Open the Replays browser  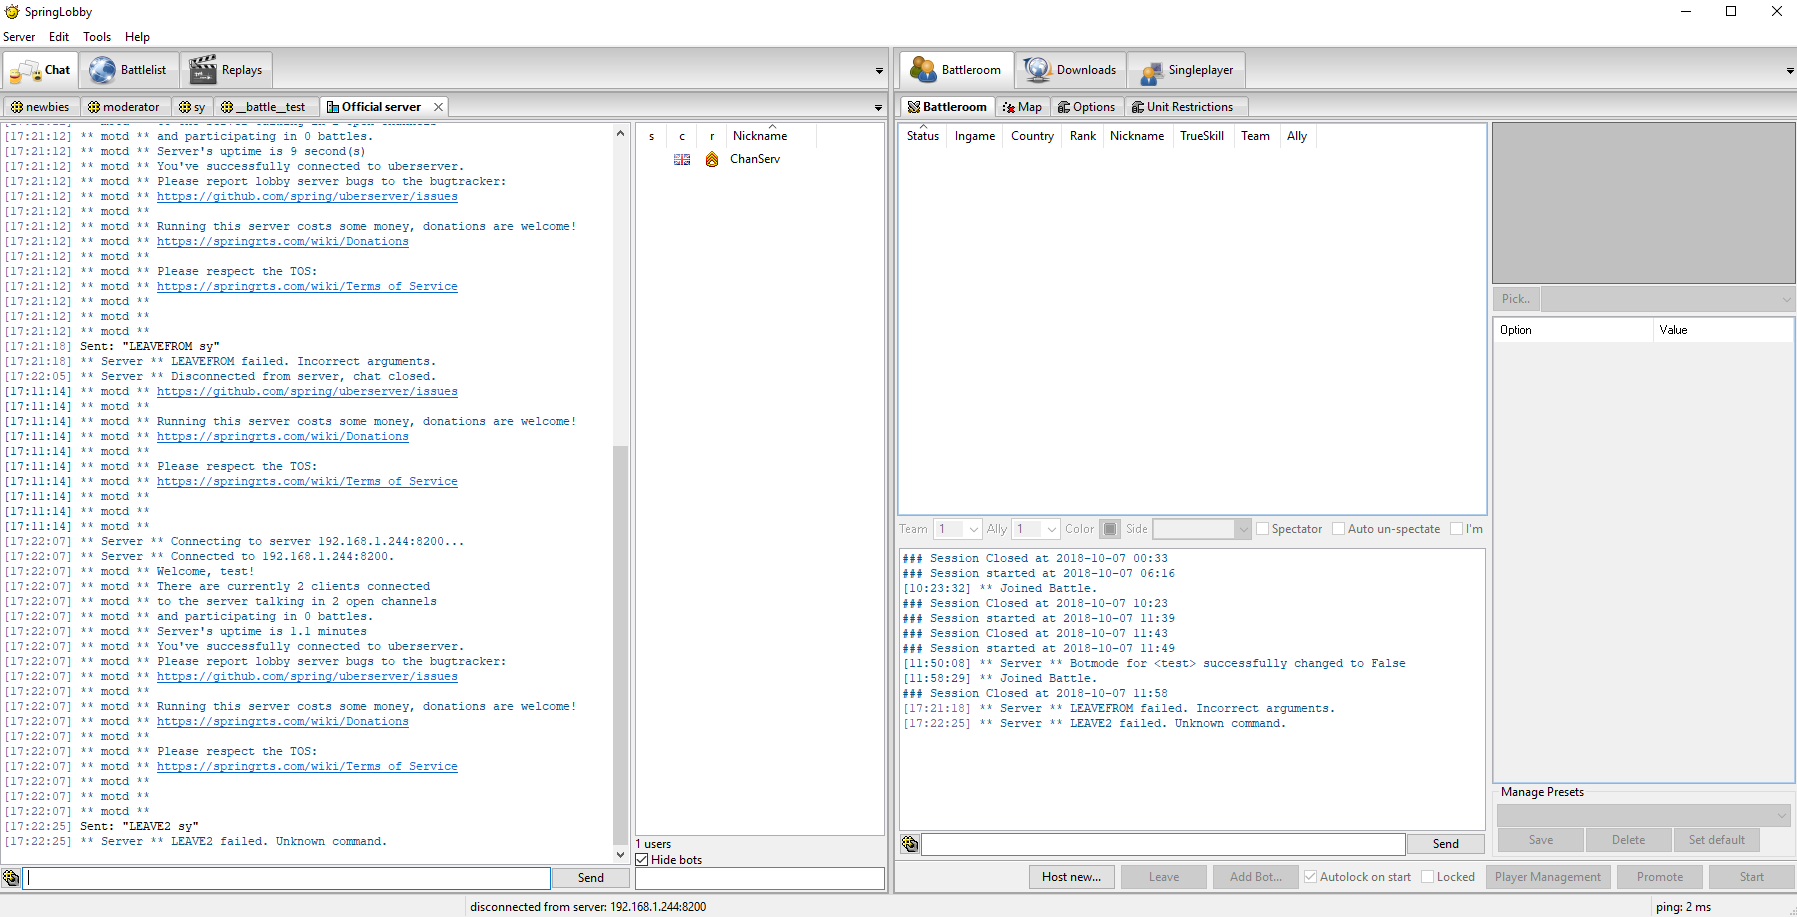pyautogui.click(x=227, y=69)
